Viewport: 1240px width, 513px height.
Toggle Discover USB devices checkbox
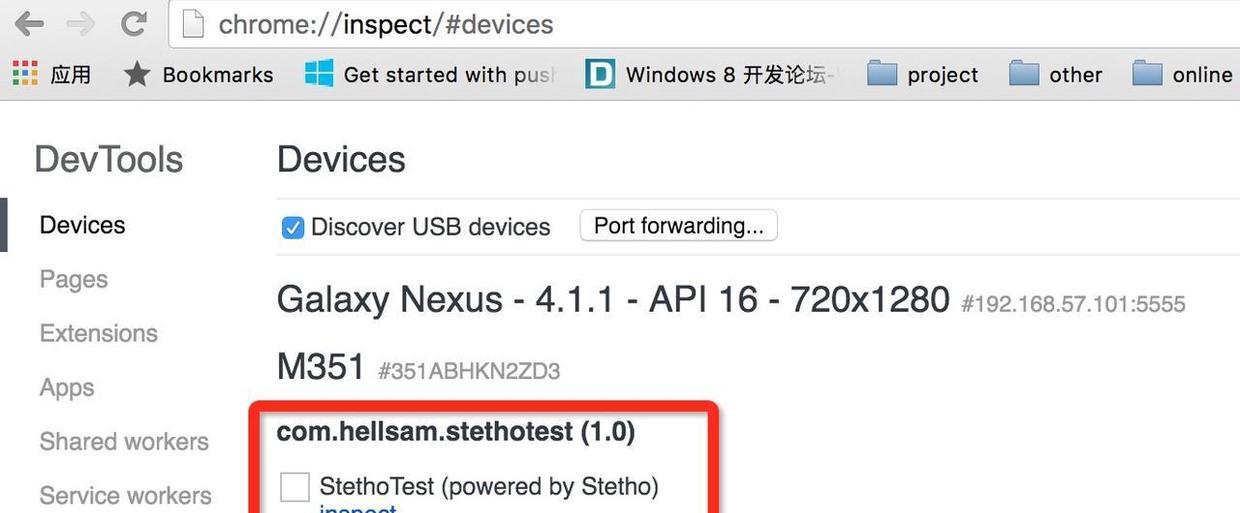pyautogui.click(x=292, y=228)
